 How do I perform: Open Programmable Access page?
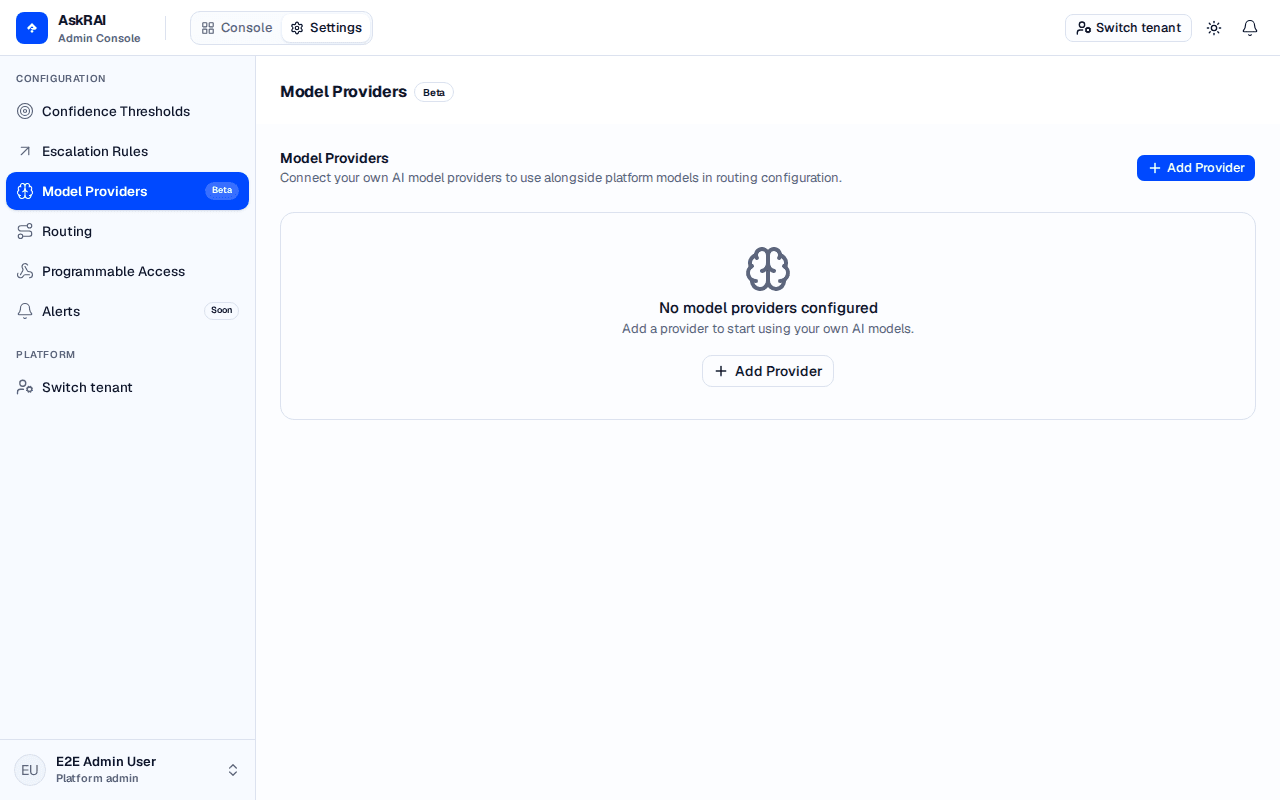(x=127, y=271)
